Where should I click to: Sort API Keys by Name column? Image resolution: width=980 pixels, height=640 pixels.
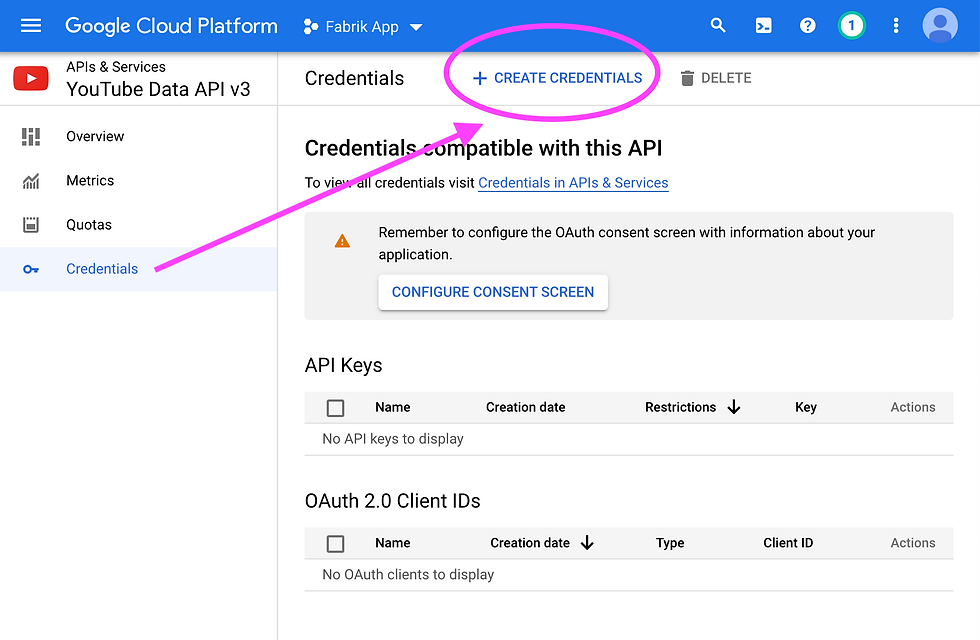(392, 408)
